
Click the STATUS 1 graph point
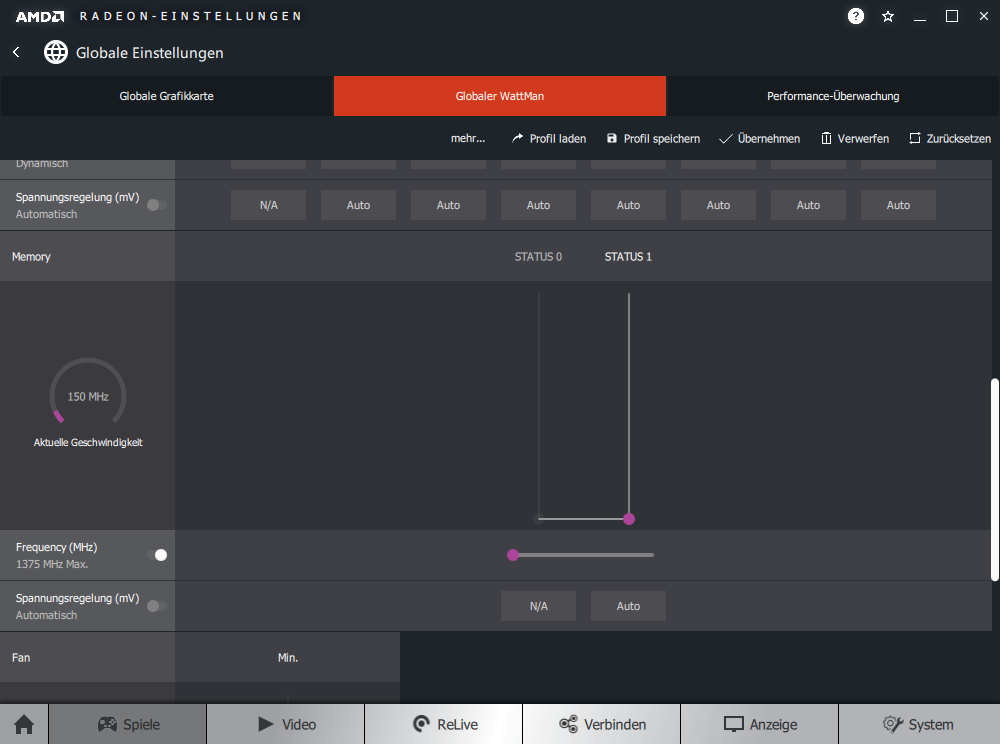coord(629,519)
